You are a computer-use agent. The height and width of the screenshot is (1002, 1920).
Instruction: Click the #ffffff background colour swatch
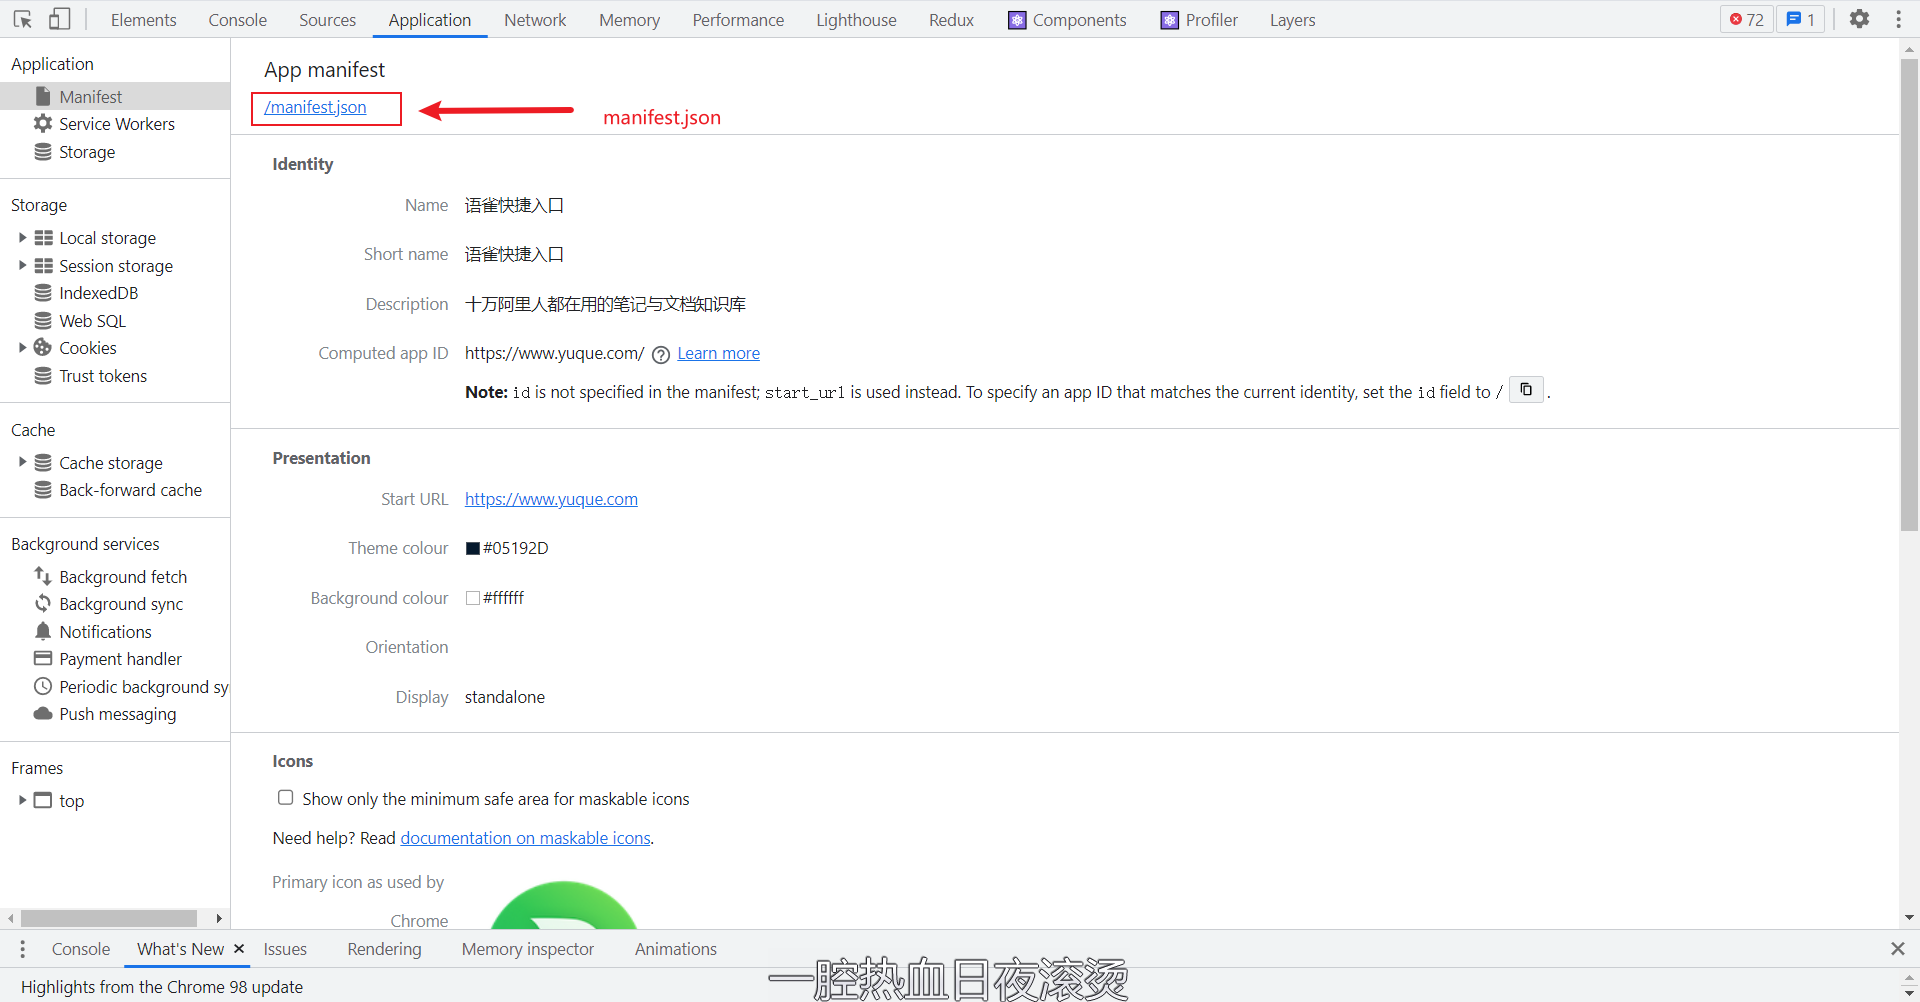(x=473, y=598)
